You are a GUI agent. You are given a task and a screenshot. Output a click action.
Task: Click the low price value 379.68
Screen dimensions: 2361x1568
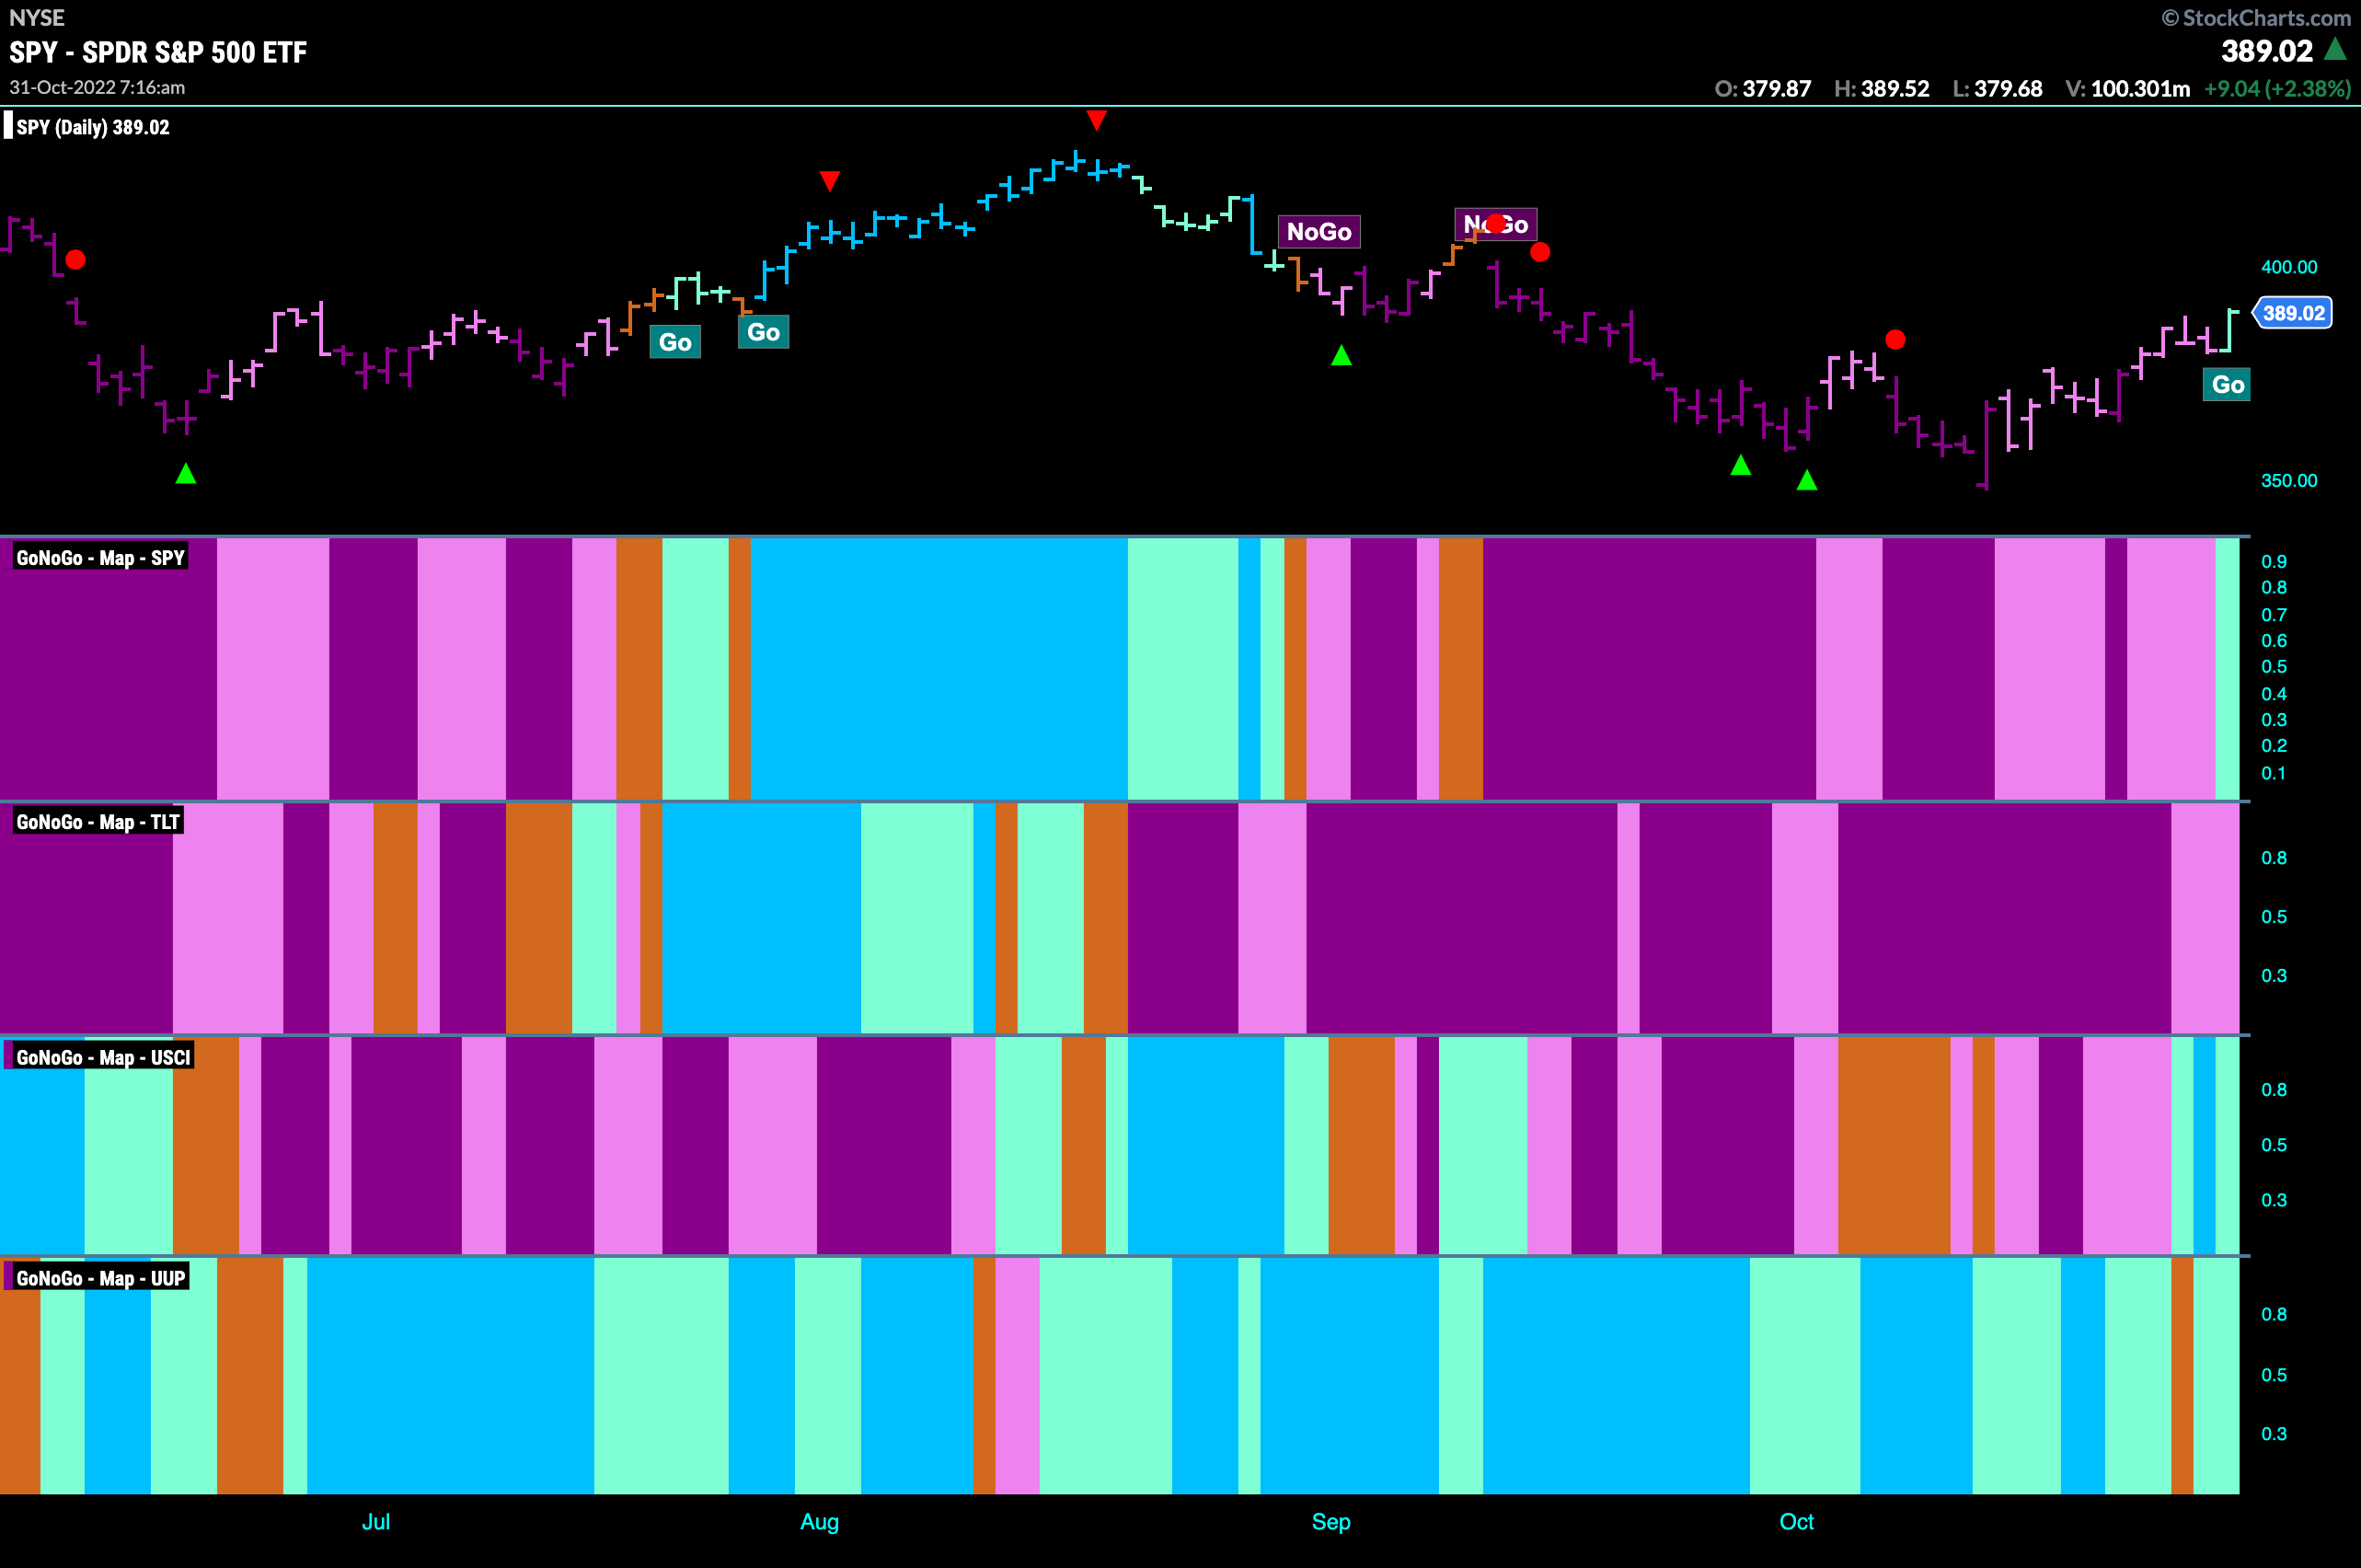coord(2008,89)
